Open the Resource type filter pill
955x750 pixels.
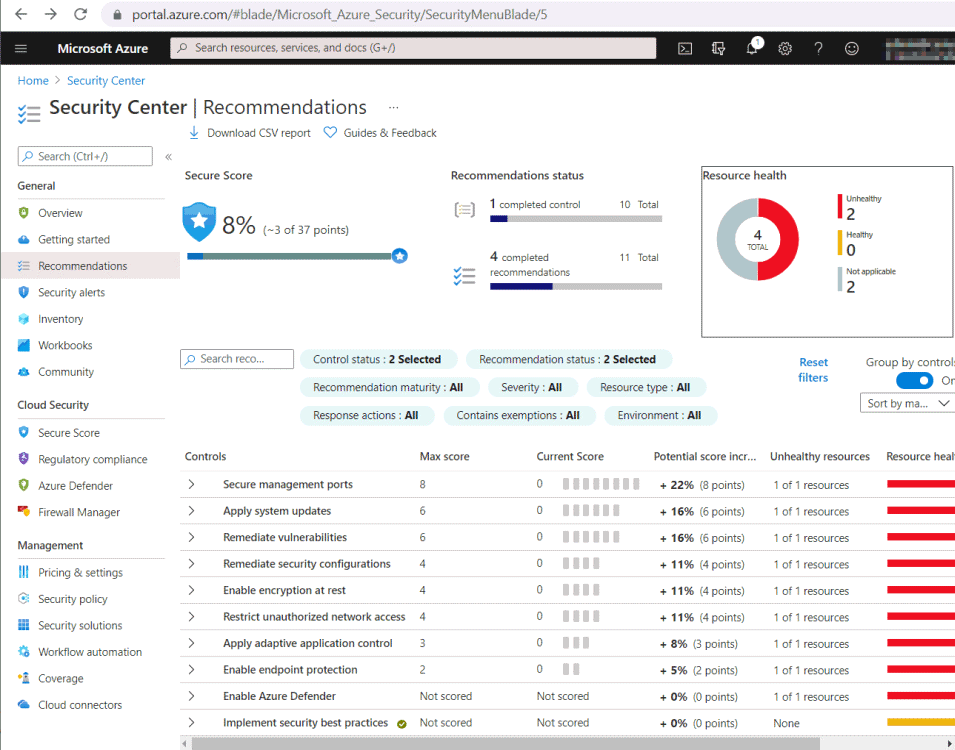(x=646, y=387)
